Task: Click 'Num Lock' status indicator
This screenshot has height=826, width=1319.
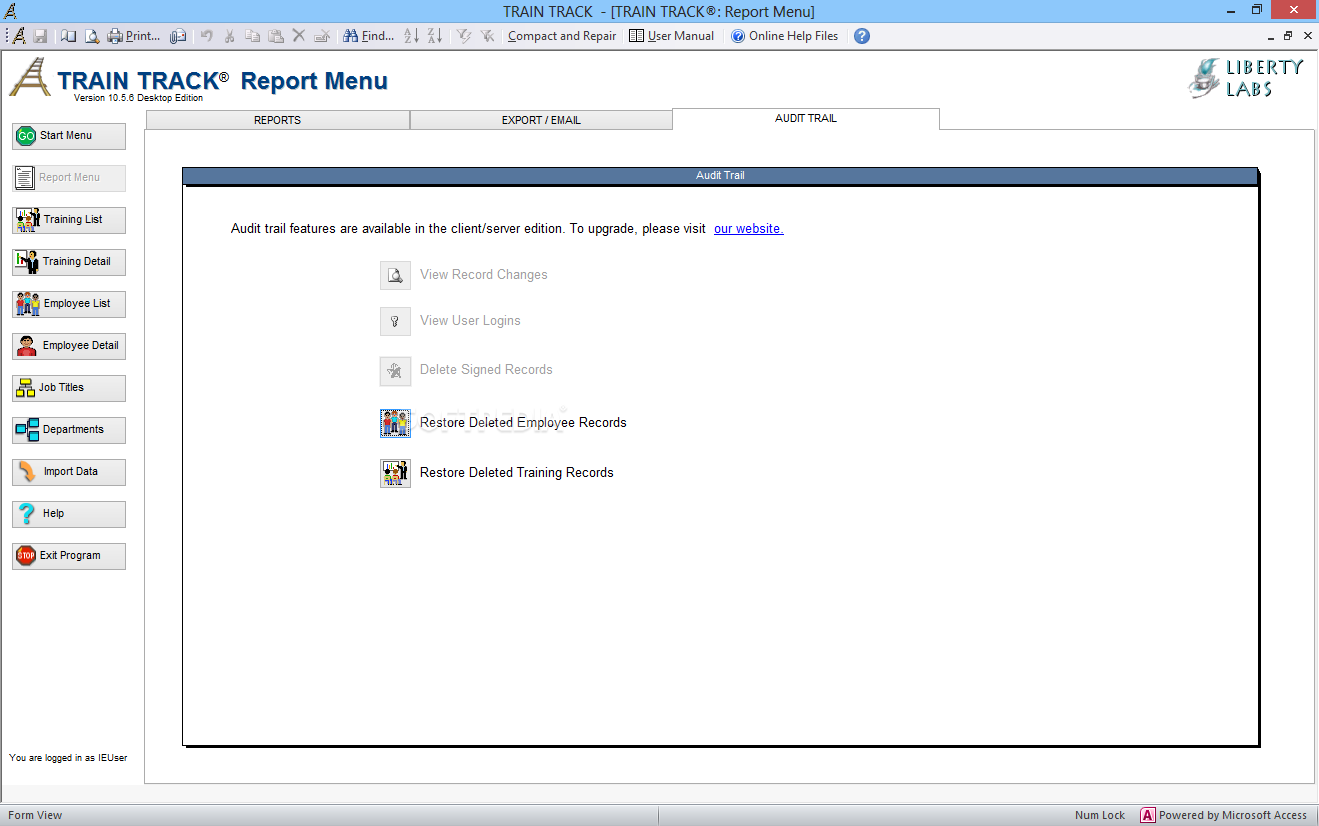Action: [x=1100, y=815]
